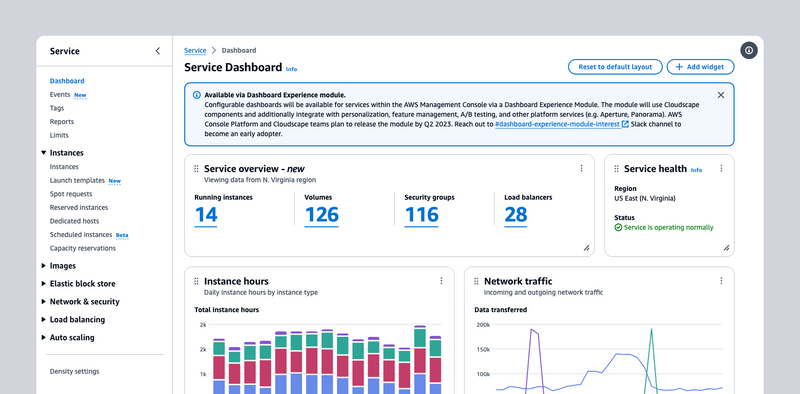The height and width of the screenshot is (394, 800).
Task: Click the Service health drag handle
Action: pyautogui.click(x=616, y=169)
